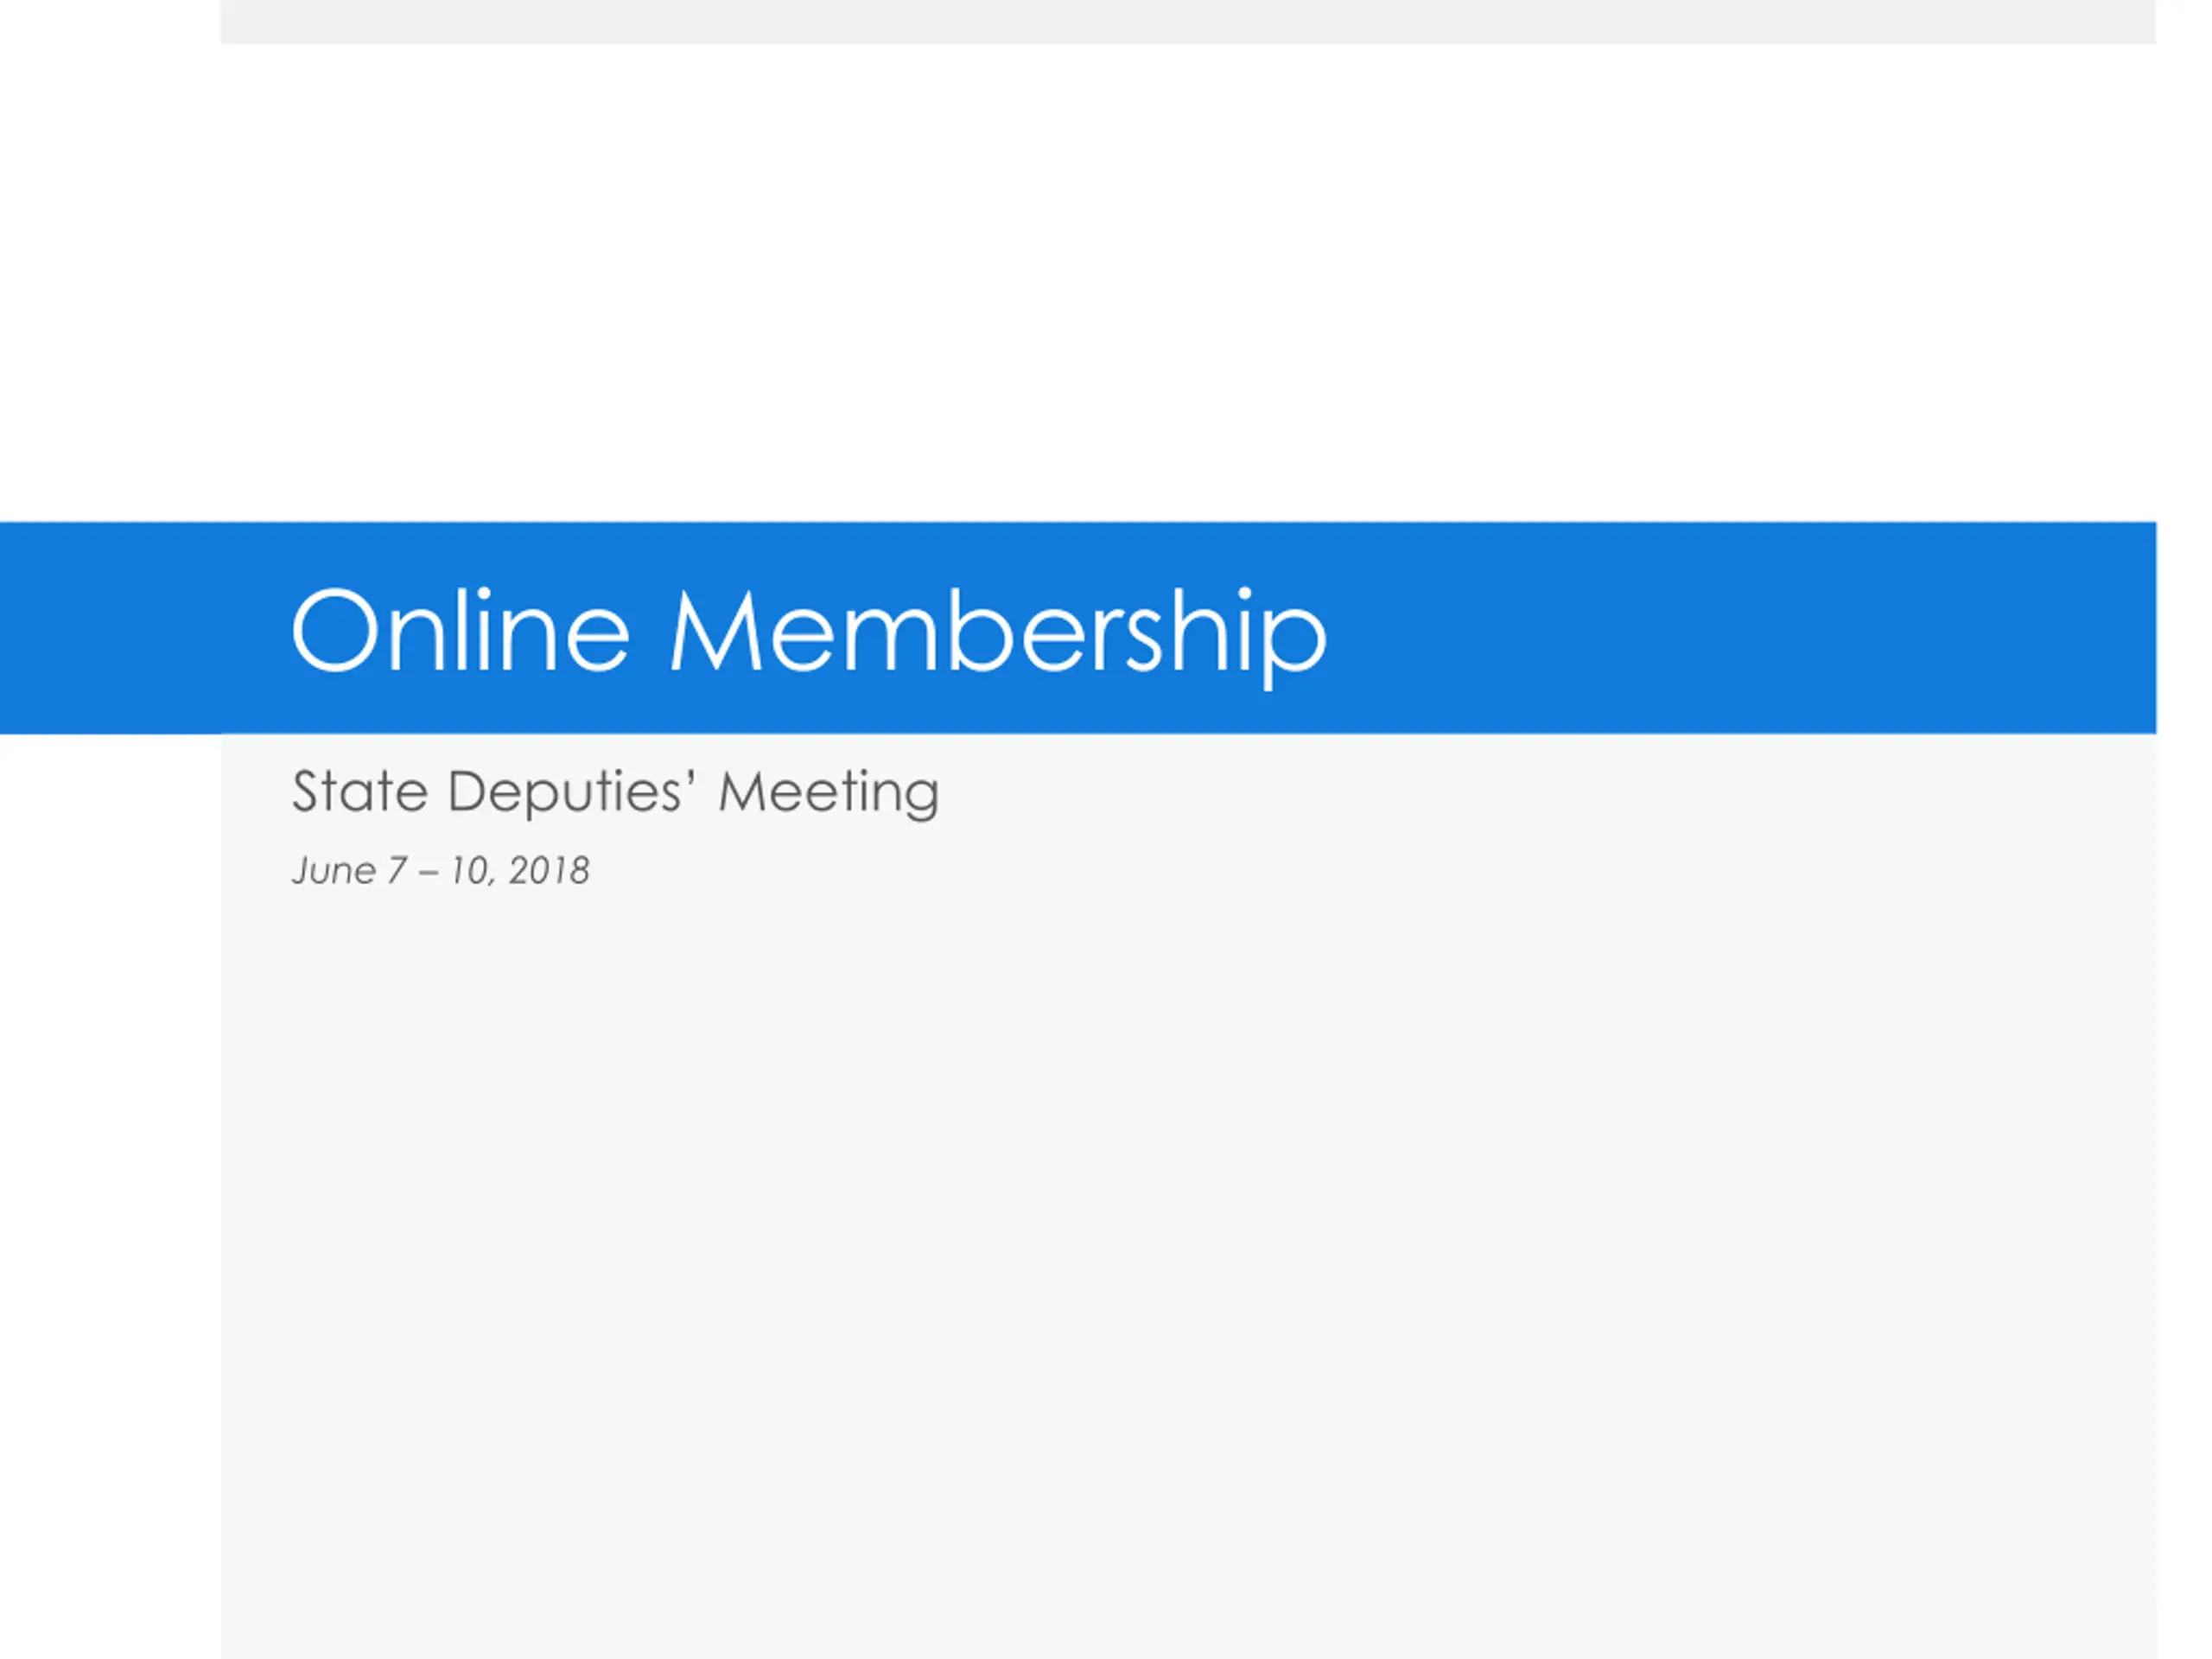The height and width of the screenshot is (1659, 2212).
Task: Click the capital "O" starting the title
Action: pyautogui.click(x=332, y=632)
